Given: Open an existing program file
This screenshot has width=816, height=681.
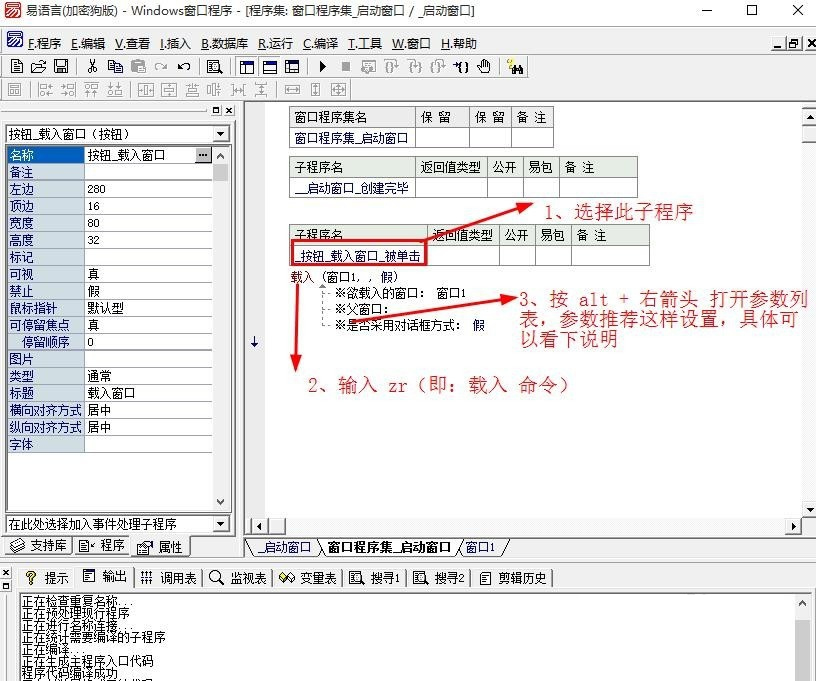Looking at the screenshot, I should [x=39, y=67].
